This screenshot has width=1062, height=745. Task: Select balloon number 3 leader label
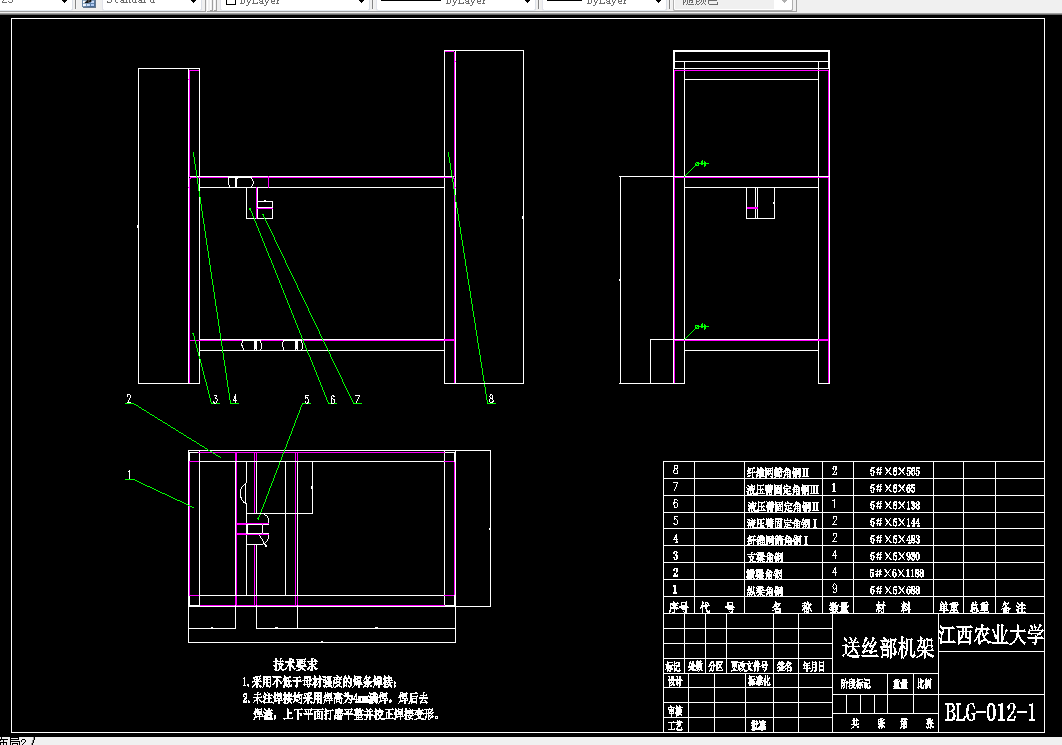tap(215, 399)
